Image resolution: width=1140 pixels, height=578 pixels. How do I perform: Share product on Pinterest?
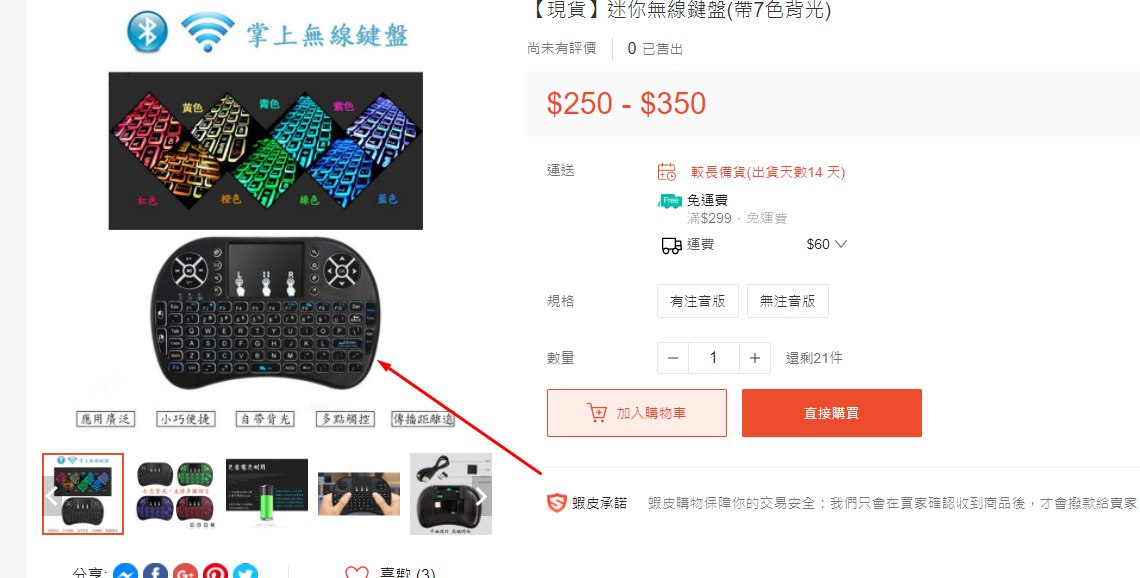coord(215,573)
